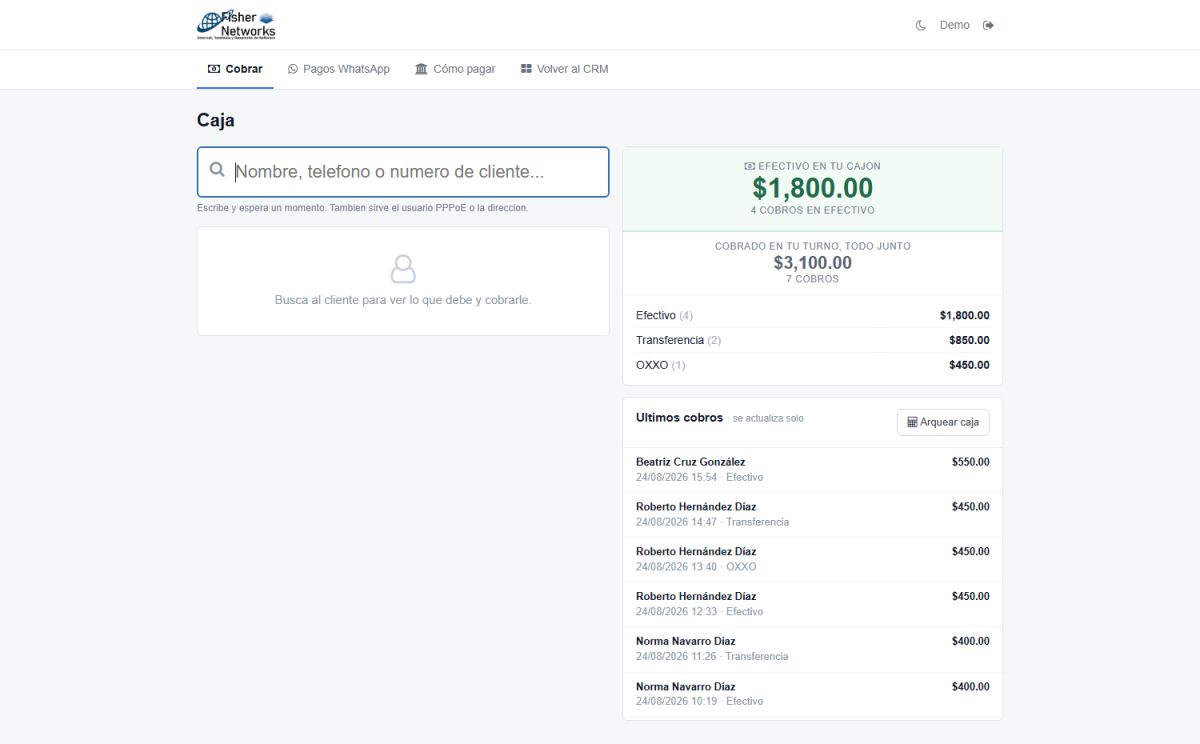This screenshot has width=1200, height=744.
Task: Focus the client search field
Action: click(x=403, y=172)
